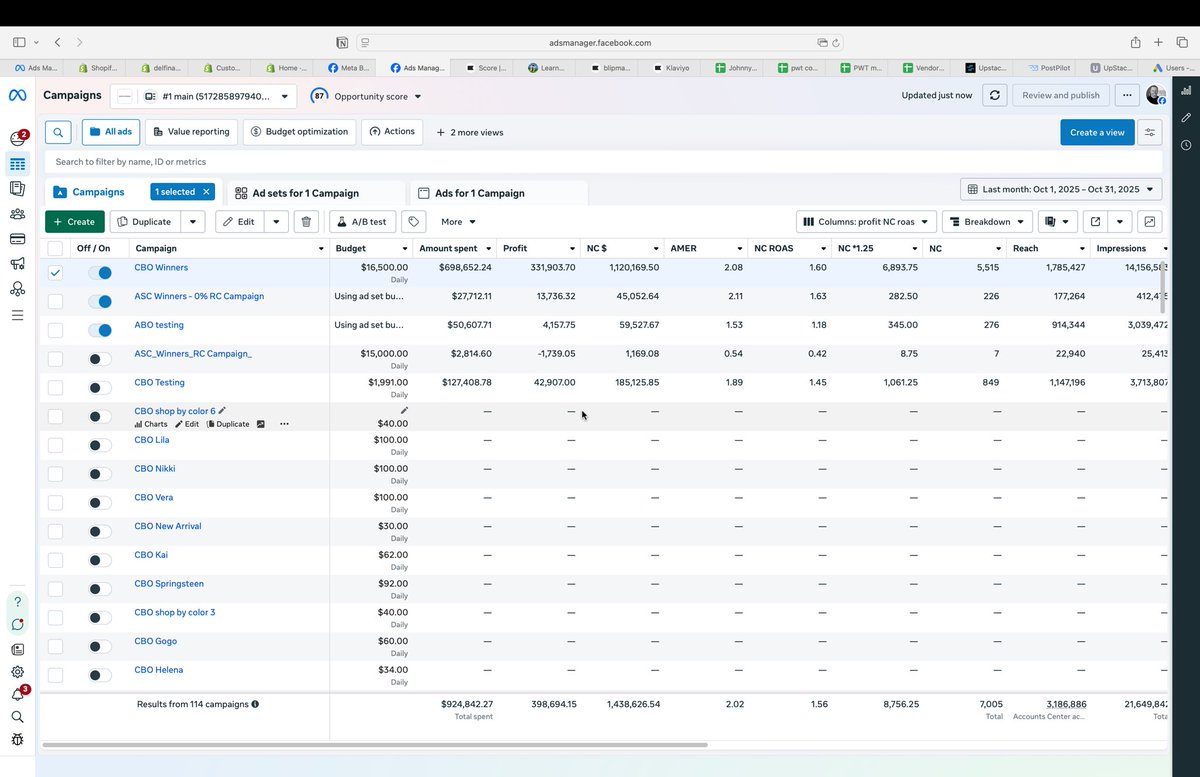This screenshot has height=777, width=1200.
Task: Open the charts insights icon on the right rail
Action: tap(1185, 92)
